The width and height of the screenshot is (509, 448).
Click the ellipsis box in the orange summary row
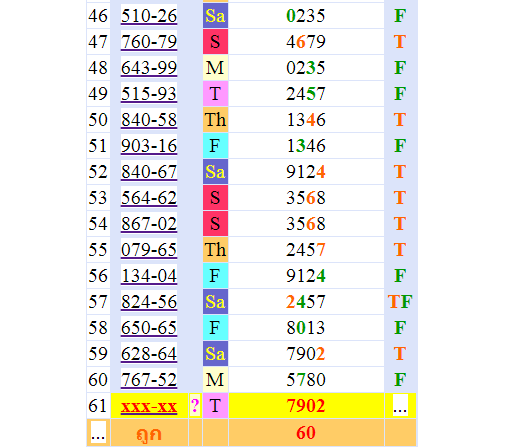pyautogui.click(x=98, y=433)
